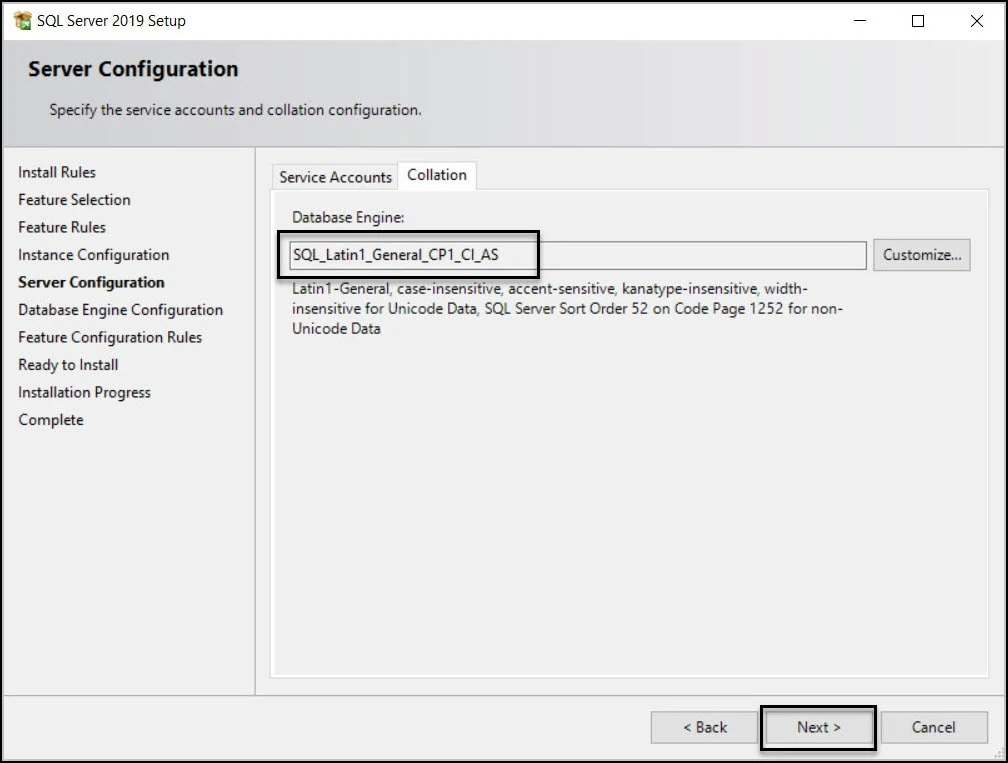Select Ready to Install step
This screenshot has height=763, width=1008.
tap(68, 365)
